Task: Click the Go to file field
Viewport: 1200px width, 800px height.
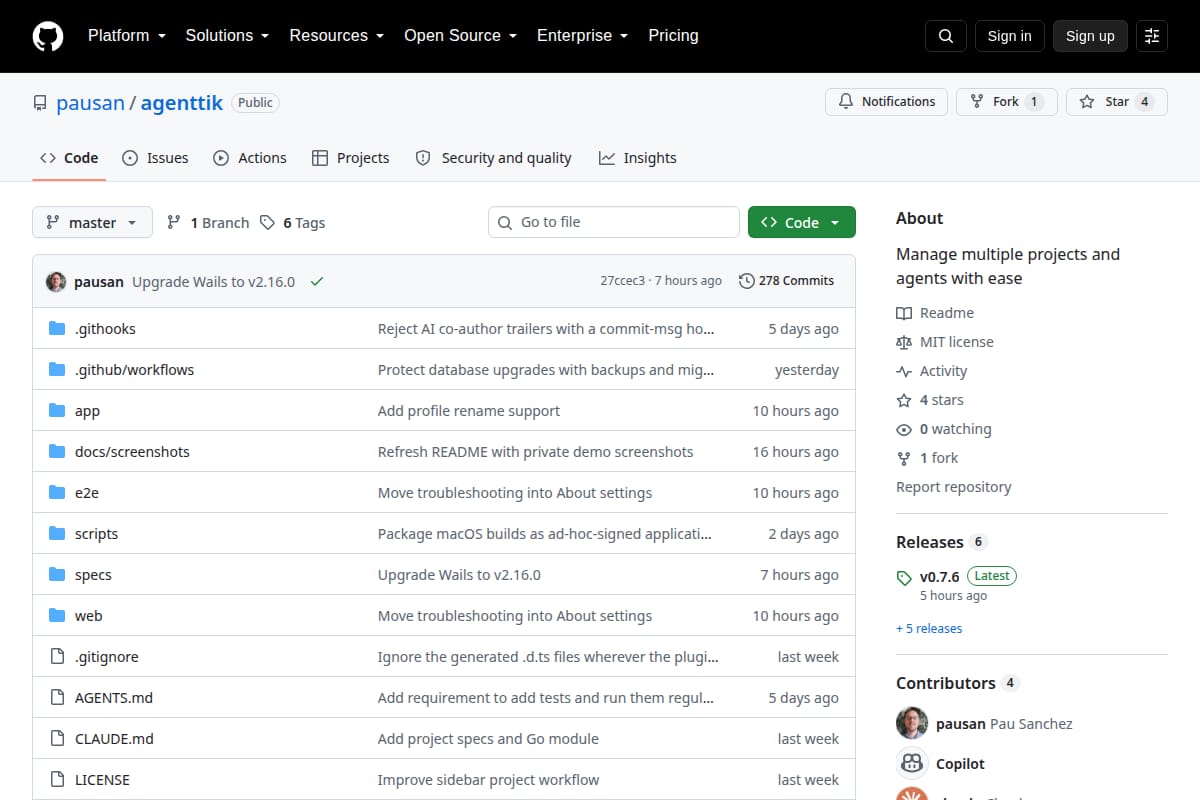Action: 614,222
